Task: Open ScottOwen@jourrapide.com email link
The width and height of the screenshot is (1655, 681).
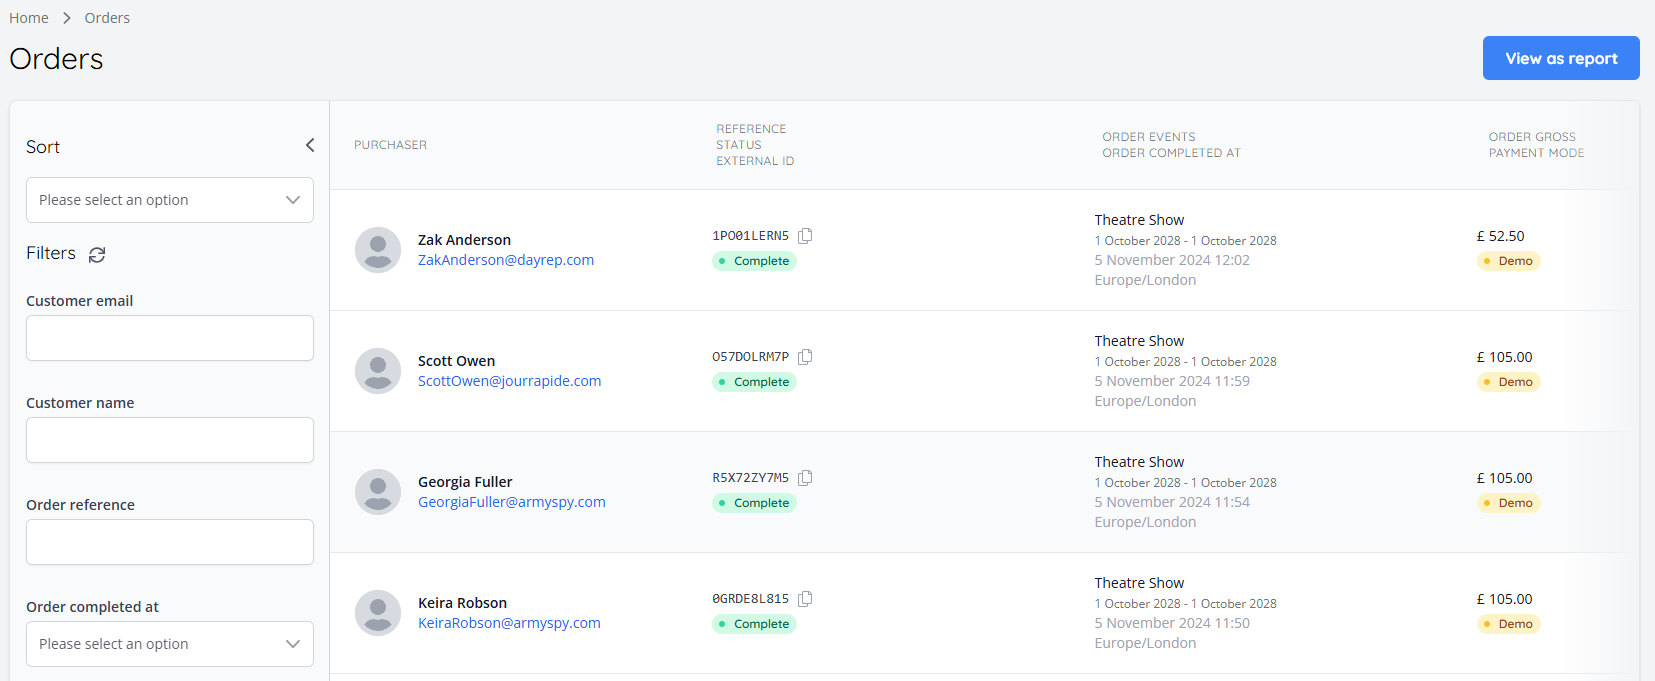Action: 509,381
